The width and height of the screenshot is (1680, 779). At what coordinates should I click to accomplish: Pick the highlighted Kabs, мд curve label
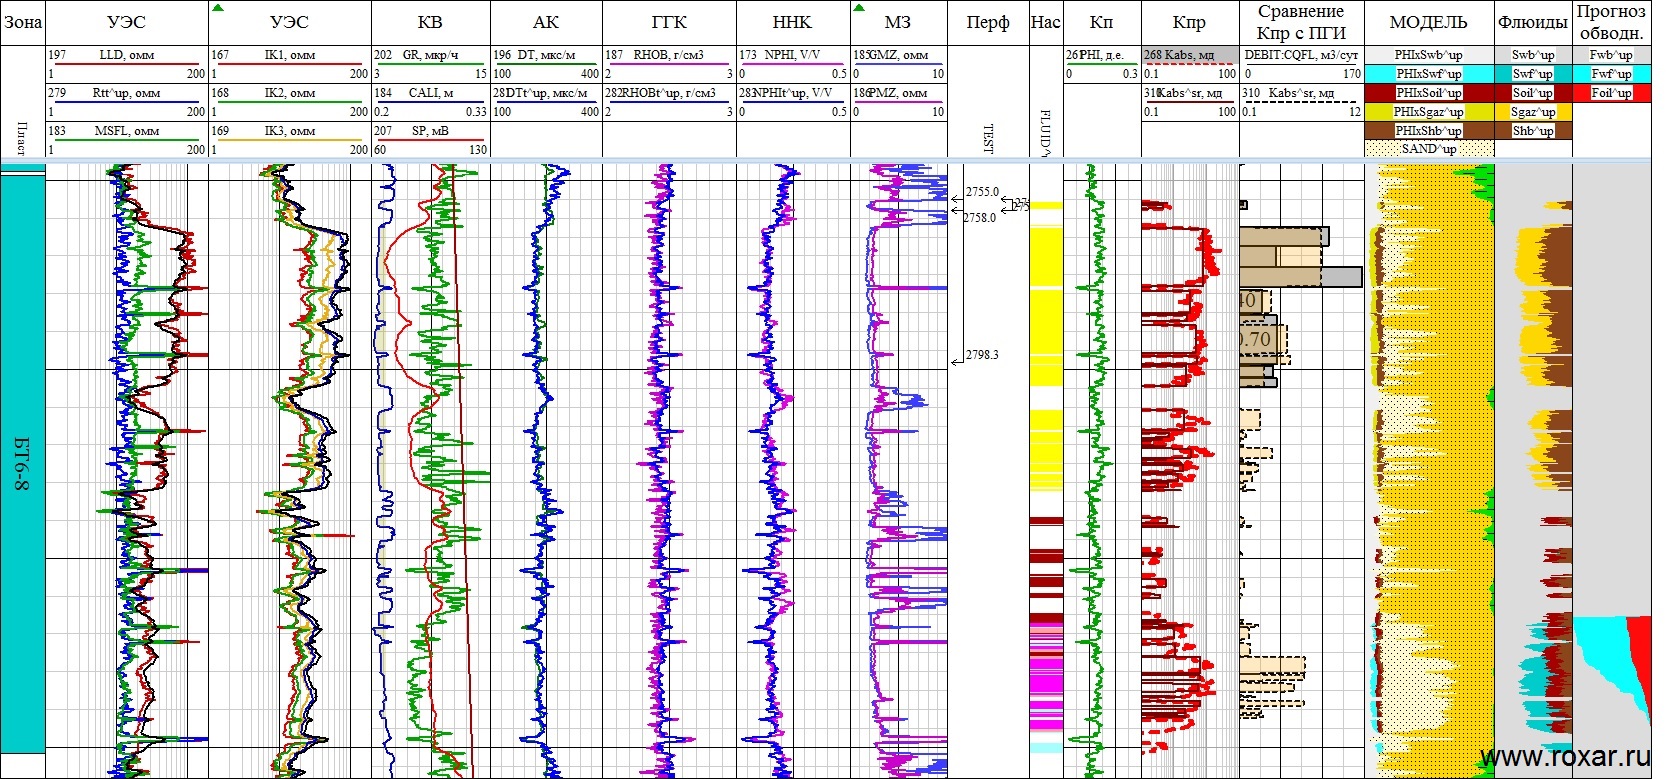pyautogui.click(x=1190, y=55)
